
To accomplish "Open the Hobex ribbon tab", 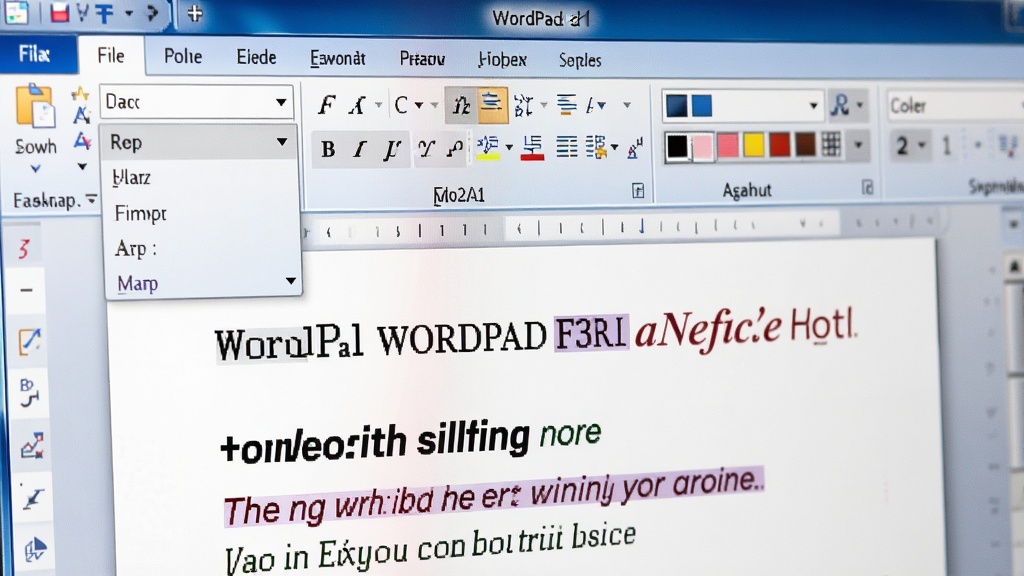I will coord(502,60).
